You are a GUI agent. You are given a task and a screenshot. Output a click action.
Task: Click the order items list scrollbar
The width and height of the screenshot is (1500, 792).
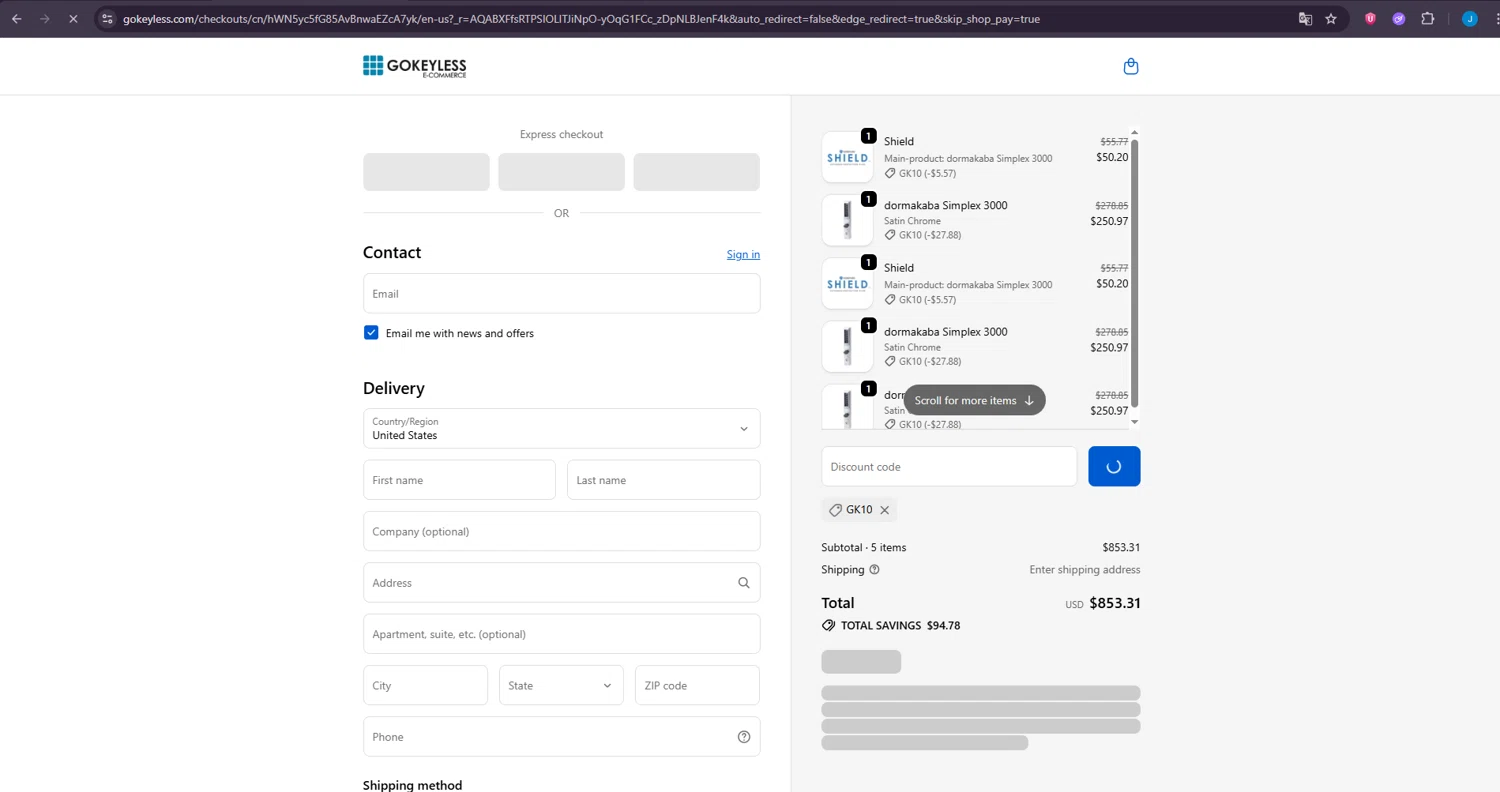tap(1134, 273)
